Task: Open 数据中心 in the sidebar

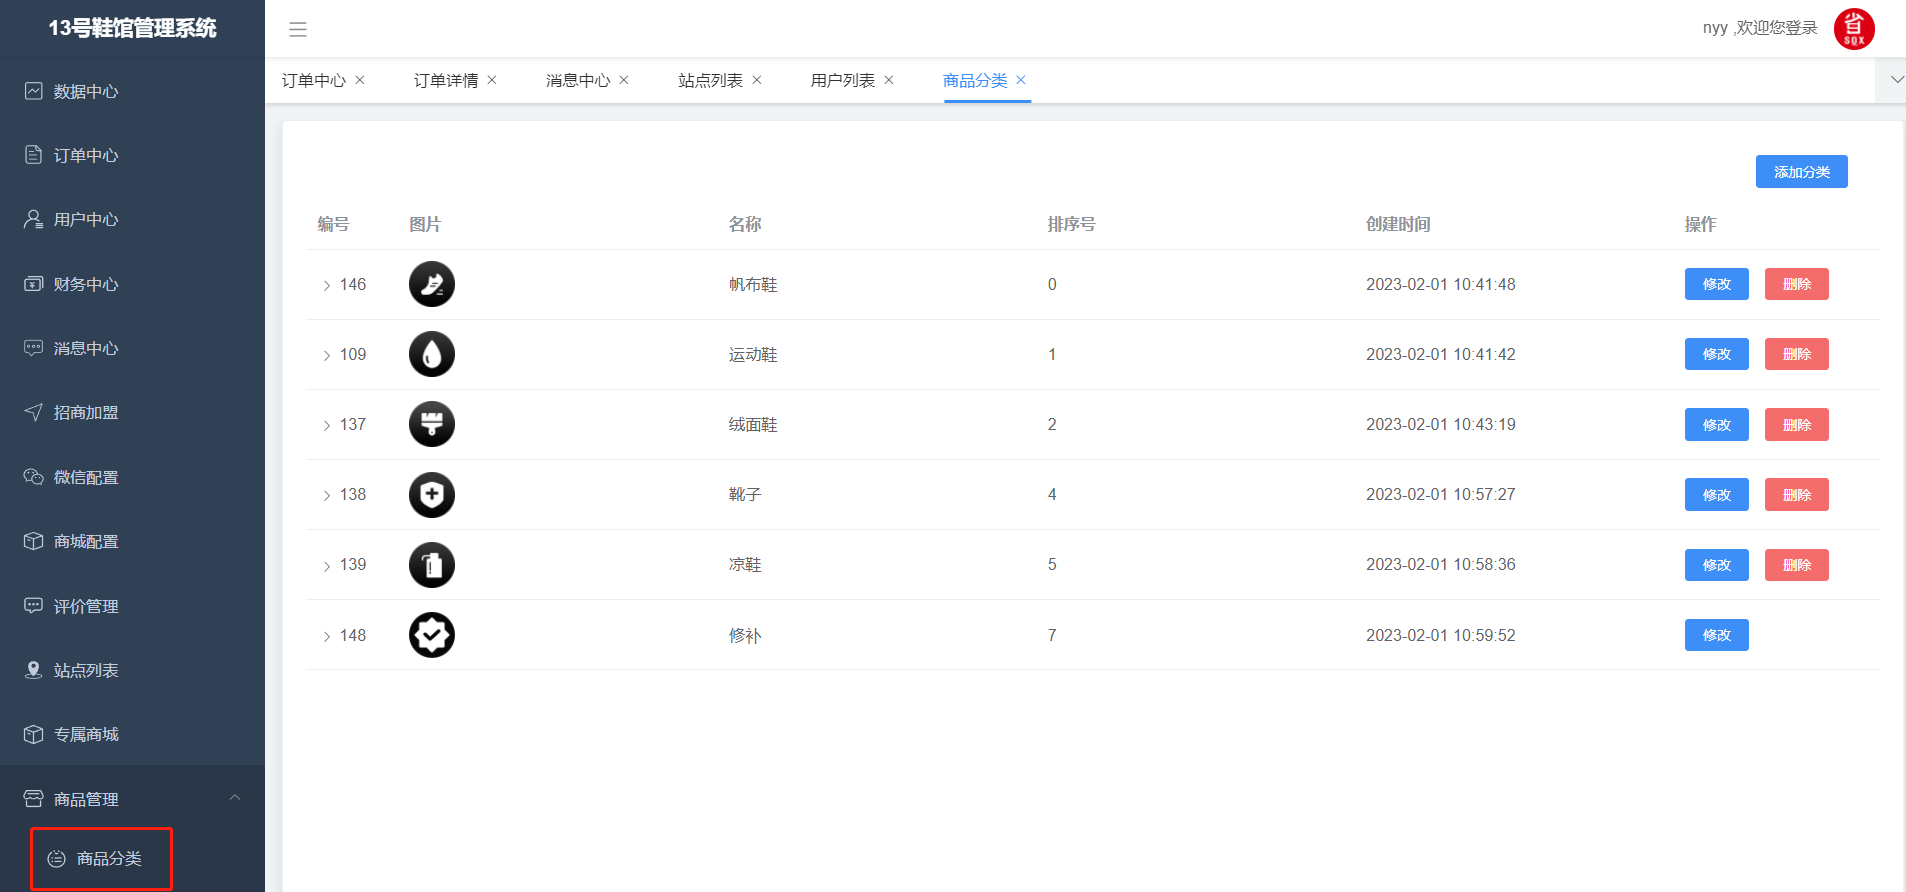Action: coord(86,91)
